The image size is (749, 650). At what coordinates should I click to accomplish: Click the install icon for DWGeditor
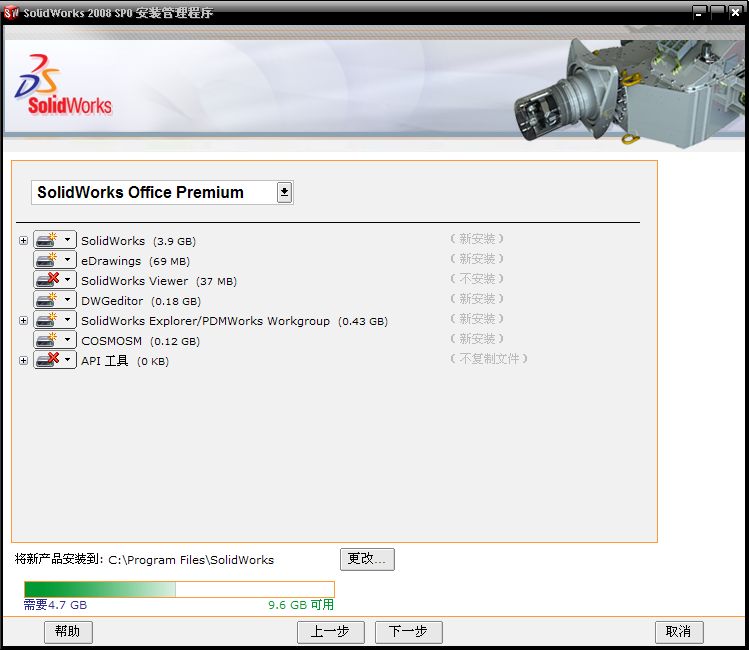tap(47, 300)
